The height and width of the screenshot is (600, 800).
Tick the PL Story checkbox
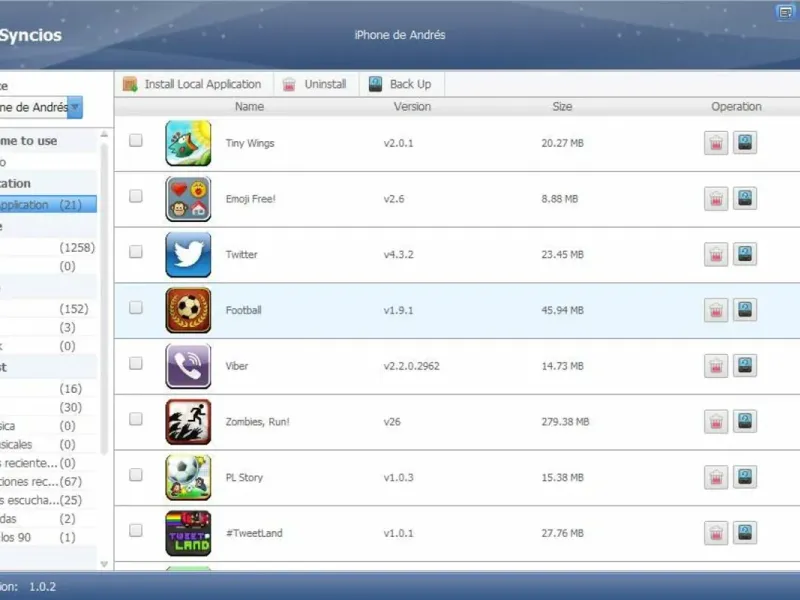point(136,474)
